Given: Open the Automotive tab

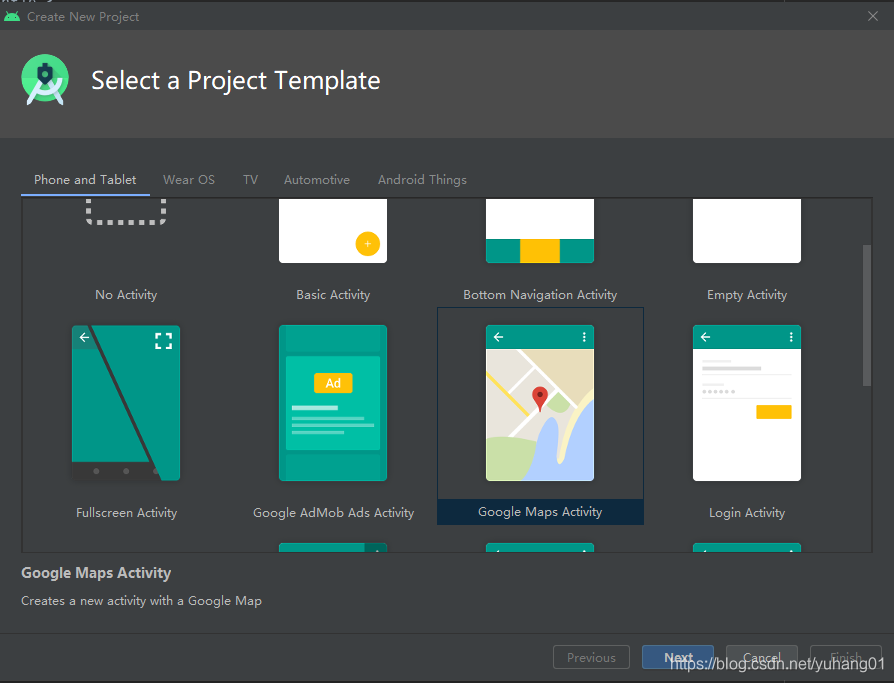Looking at the screenshot, I should (317, 180).
